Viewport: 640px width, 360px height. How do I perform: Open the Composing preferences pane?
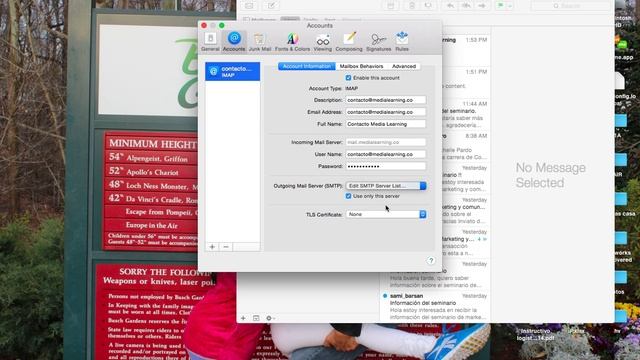[x=349, y=42]
